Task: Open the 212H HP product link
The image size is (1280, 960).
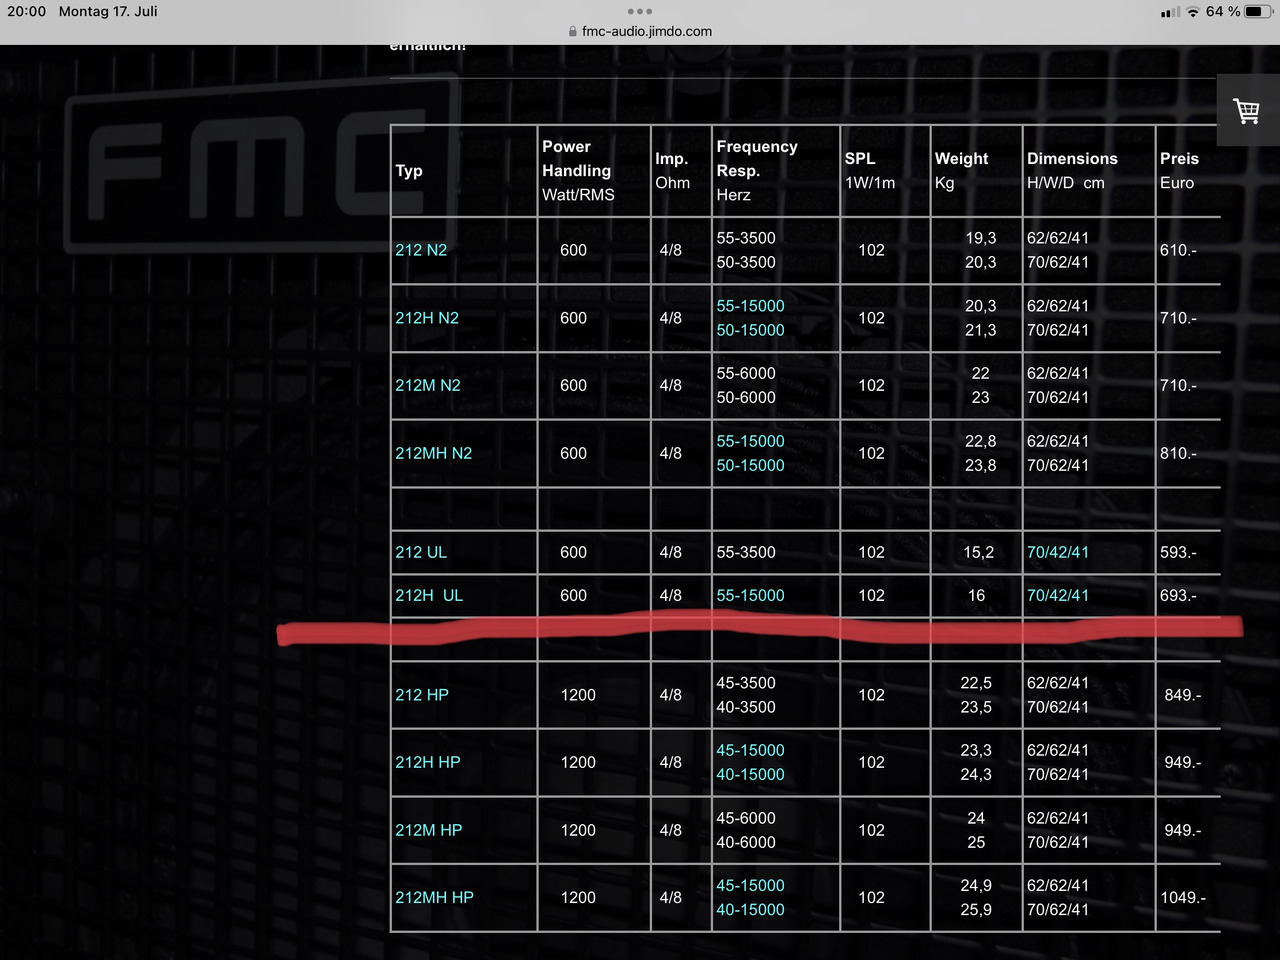Action: [428, 762]
